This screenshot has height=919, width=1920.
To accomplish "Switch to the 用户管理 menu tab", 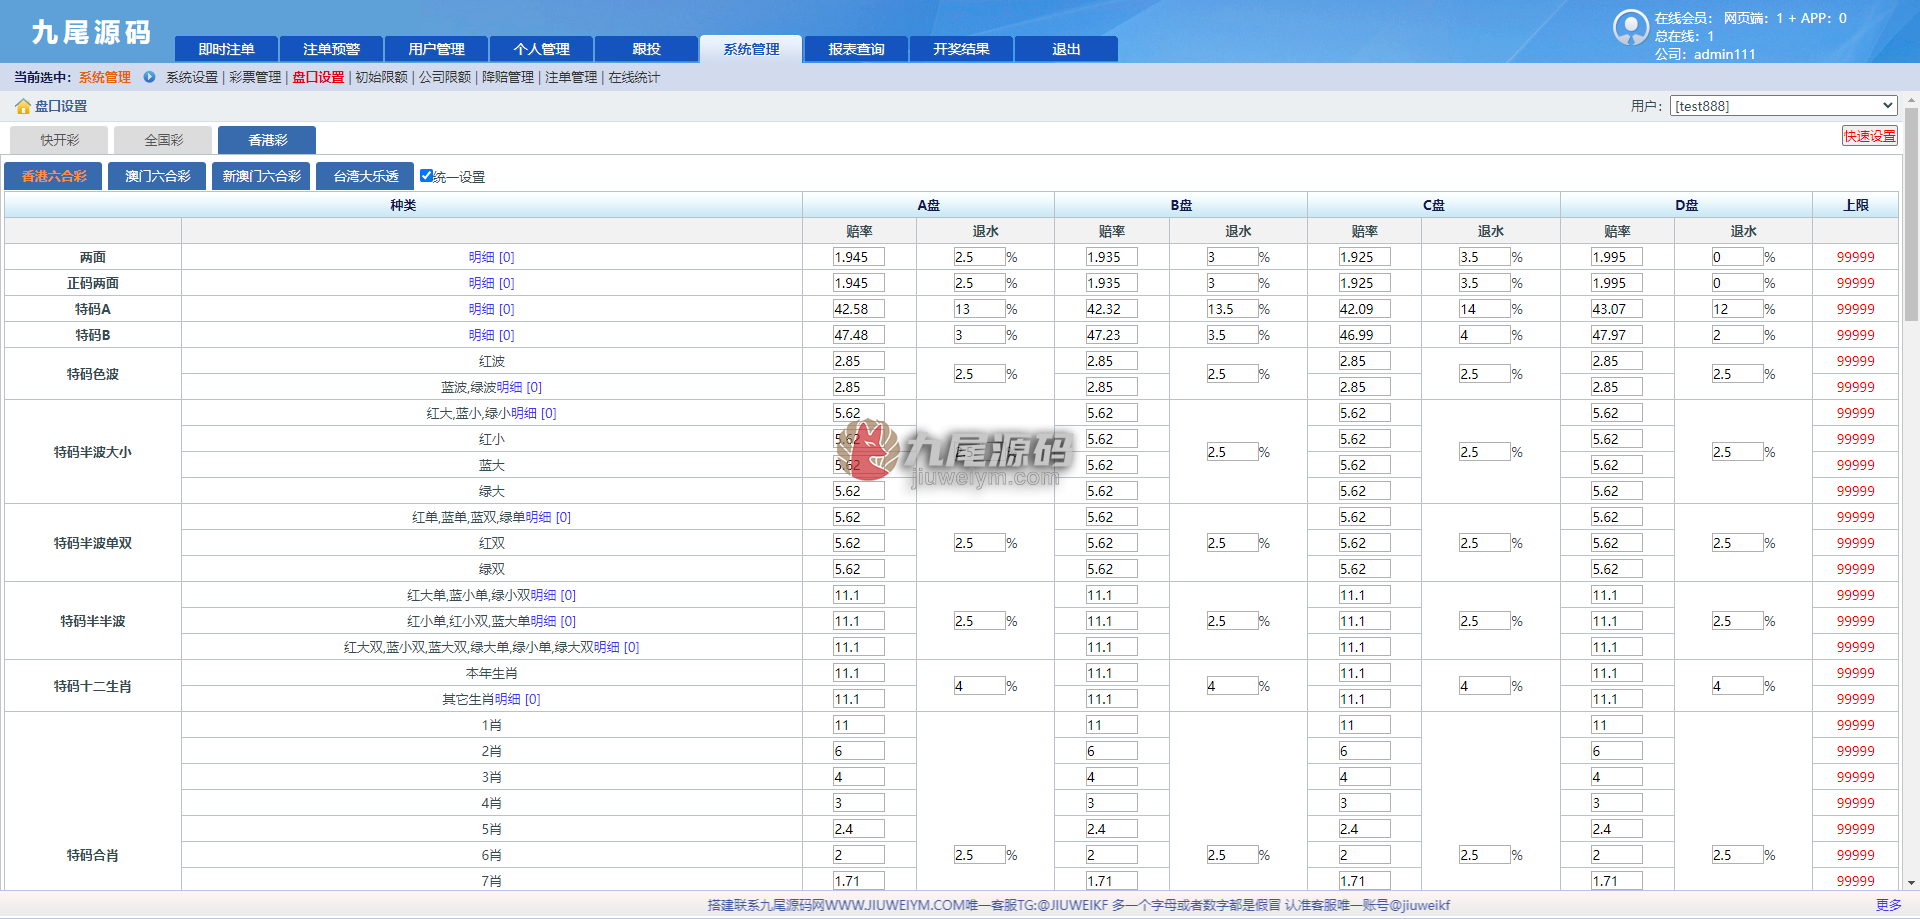I will coord(436,49).
